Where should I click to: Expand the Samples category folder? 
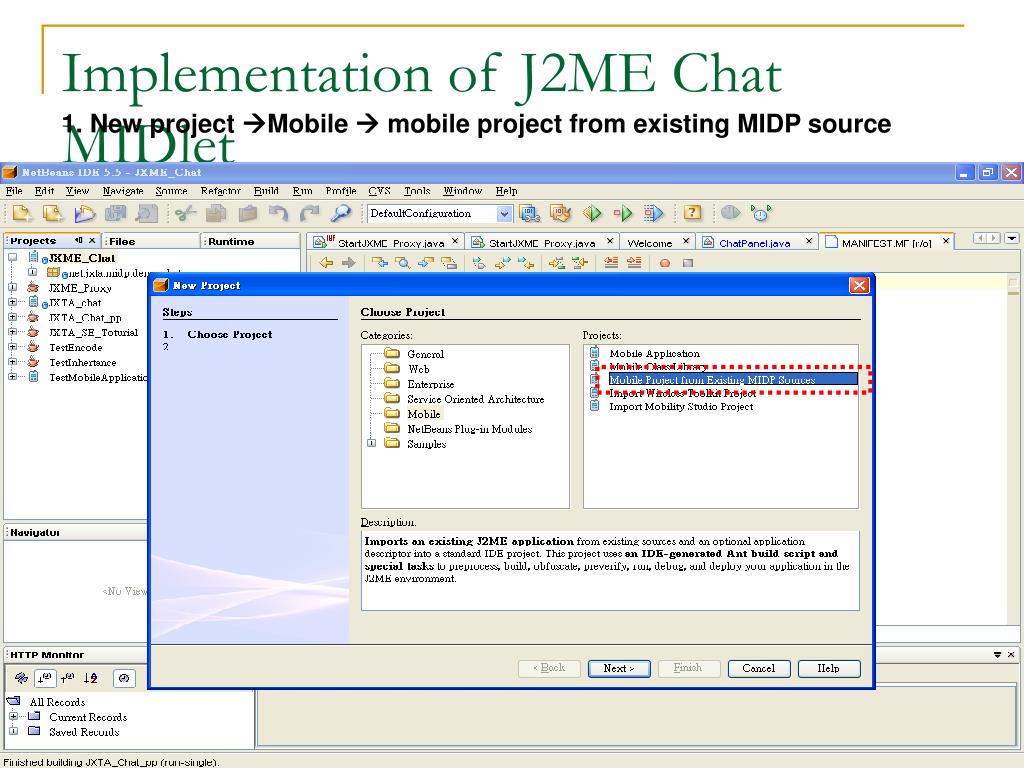click(x=372, y=443)
